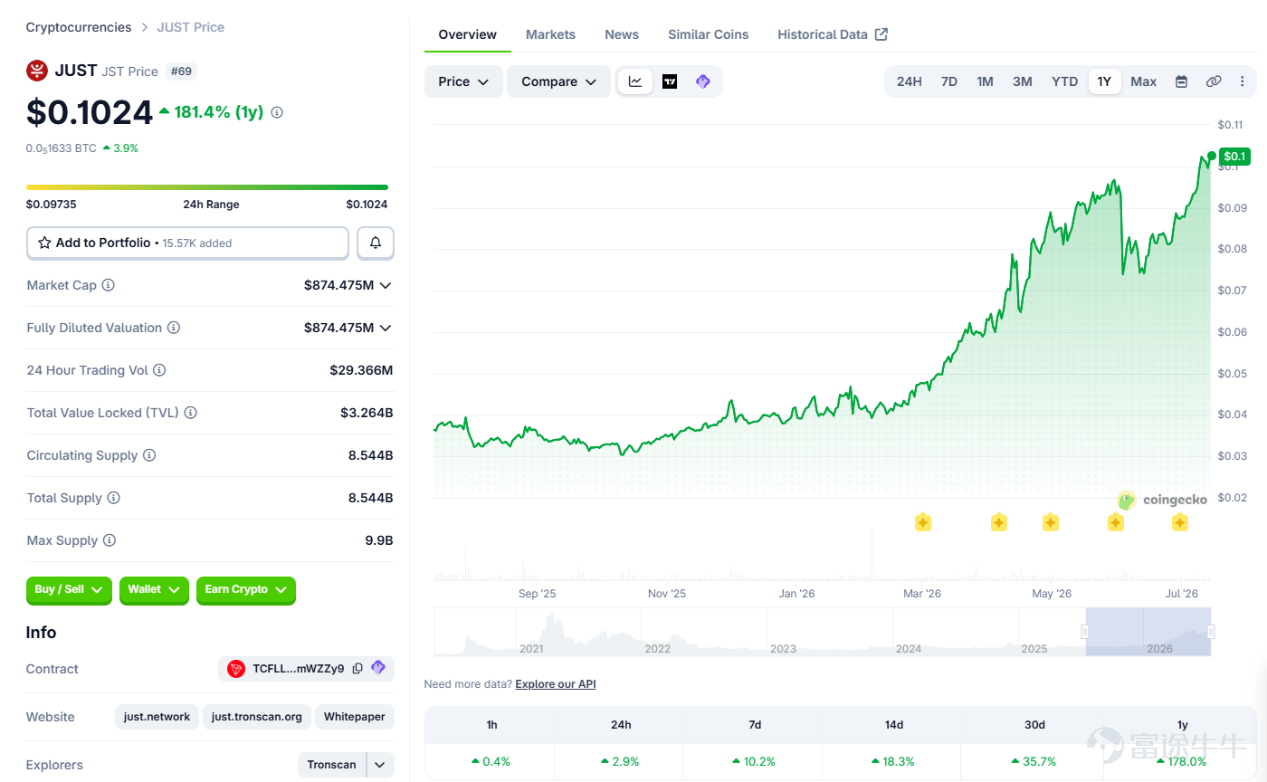The image size is (1267, 782).
Task: Expand the Fully Diluted Valuation chevron
Action: pos(386,328)
